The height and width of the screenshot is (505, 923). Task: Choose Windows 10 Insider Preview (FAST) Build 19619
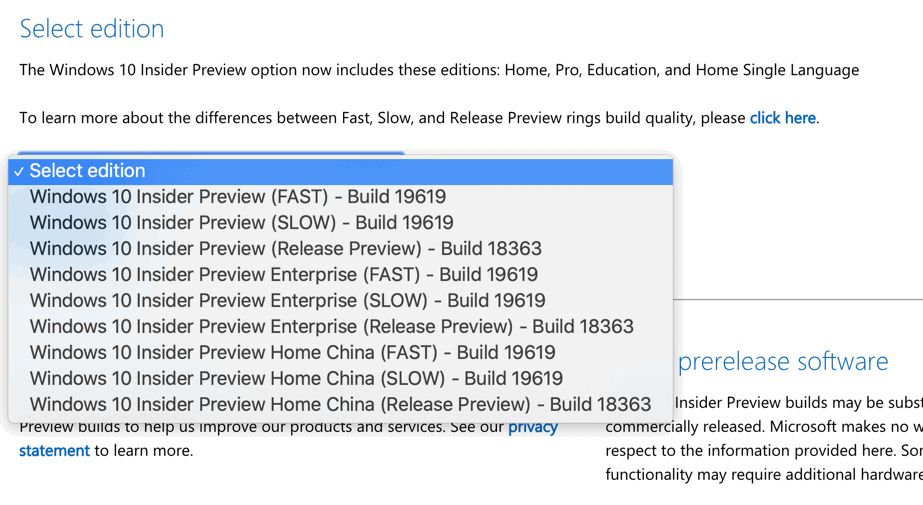[x=340, y=197]
